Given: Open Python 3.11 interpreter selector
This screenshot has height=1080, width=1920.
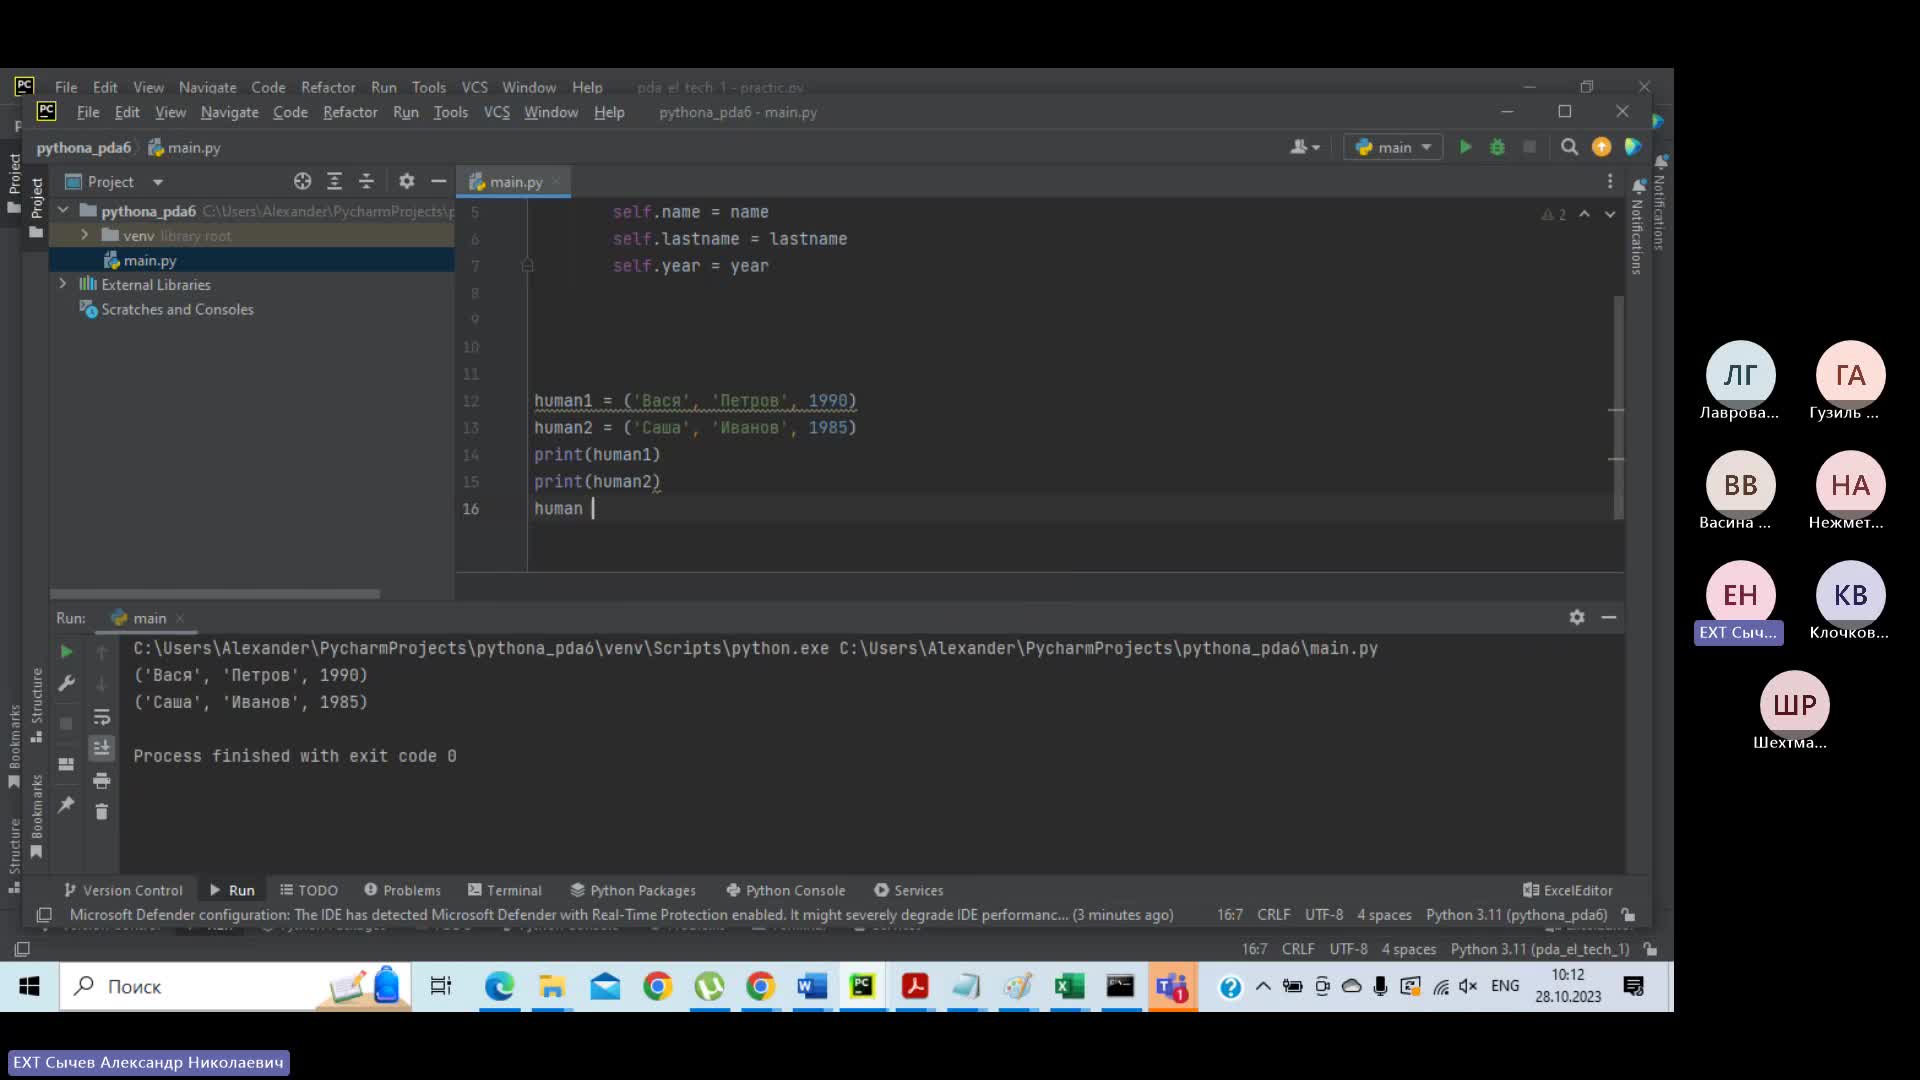Looking at the screenshot, I should [1516, 915].
